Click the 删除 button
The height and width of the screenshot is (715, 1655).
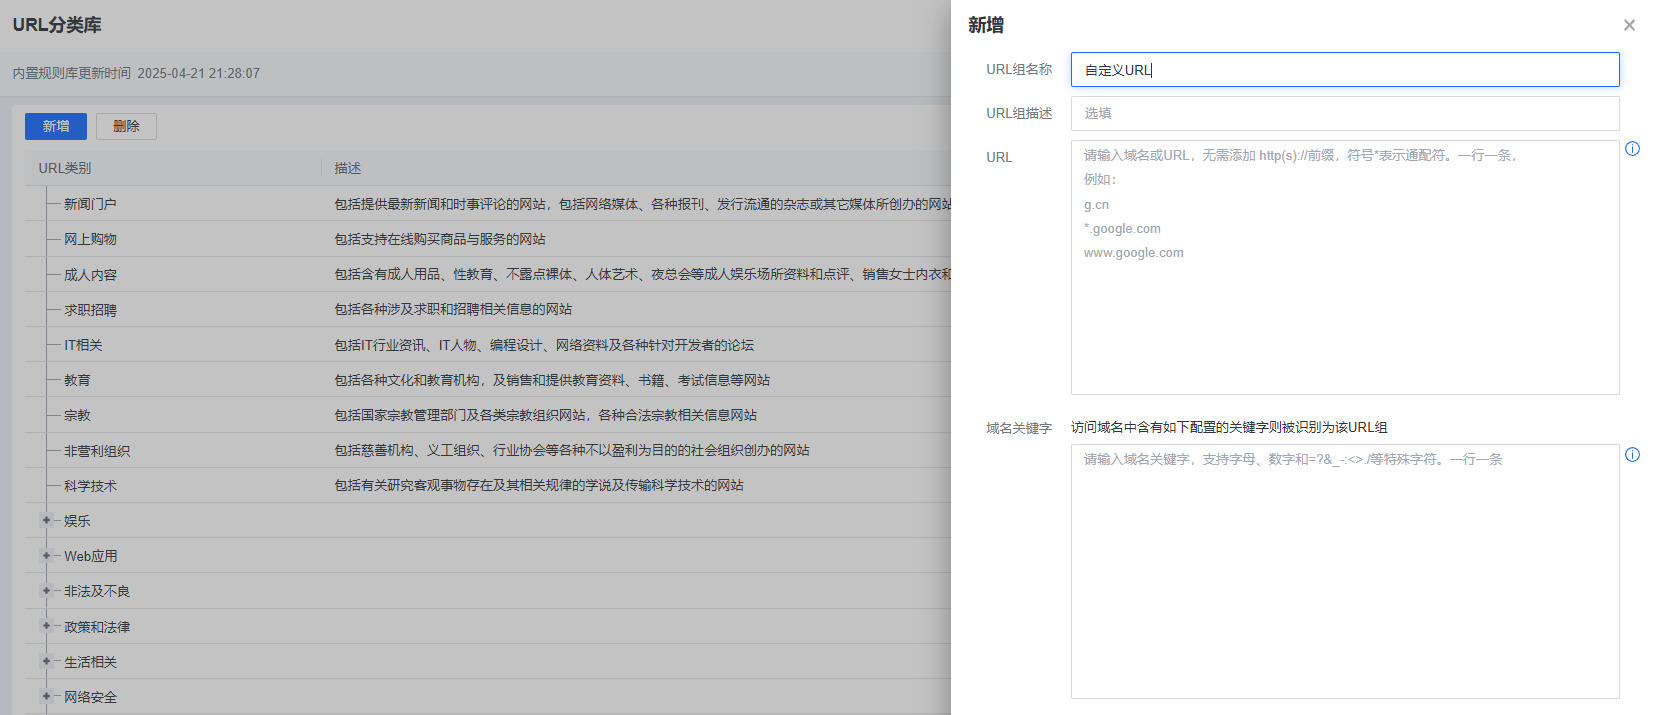point(126,126)
